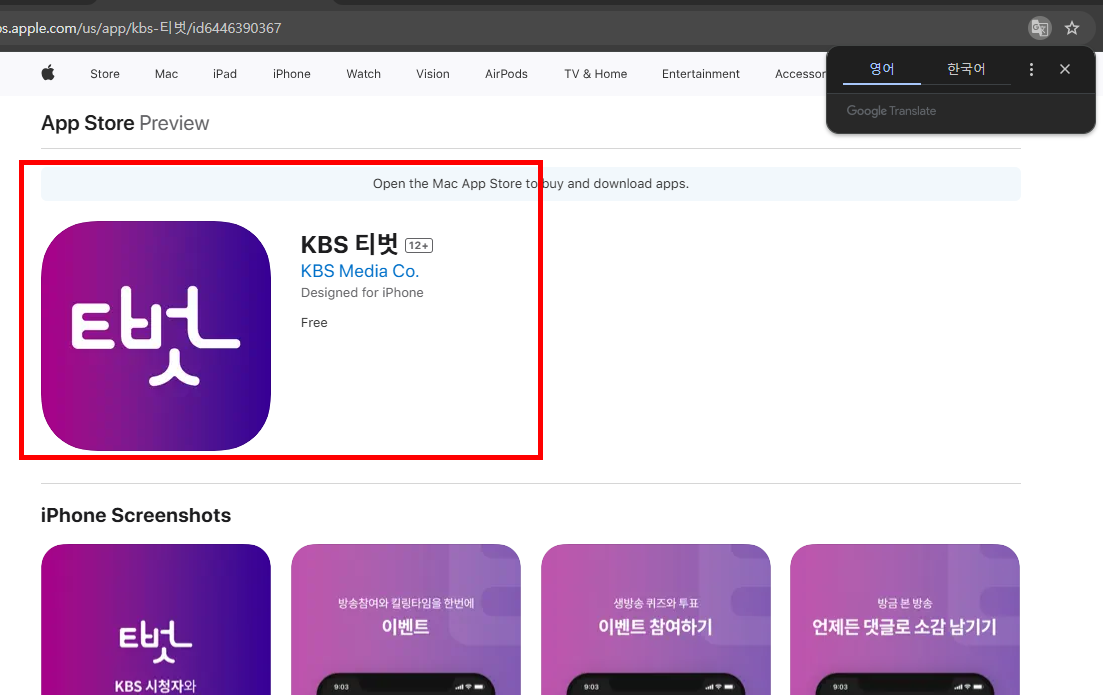Click the first purple iPhone screenshot

click(155, 619)
